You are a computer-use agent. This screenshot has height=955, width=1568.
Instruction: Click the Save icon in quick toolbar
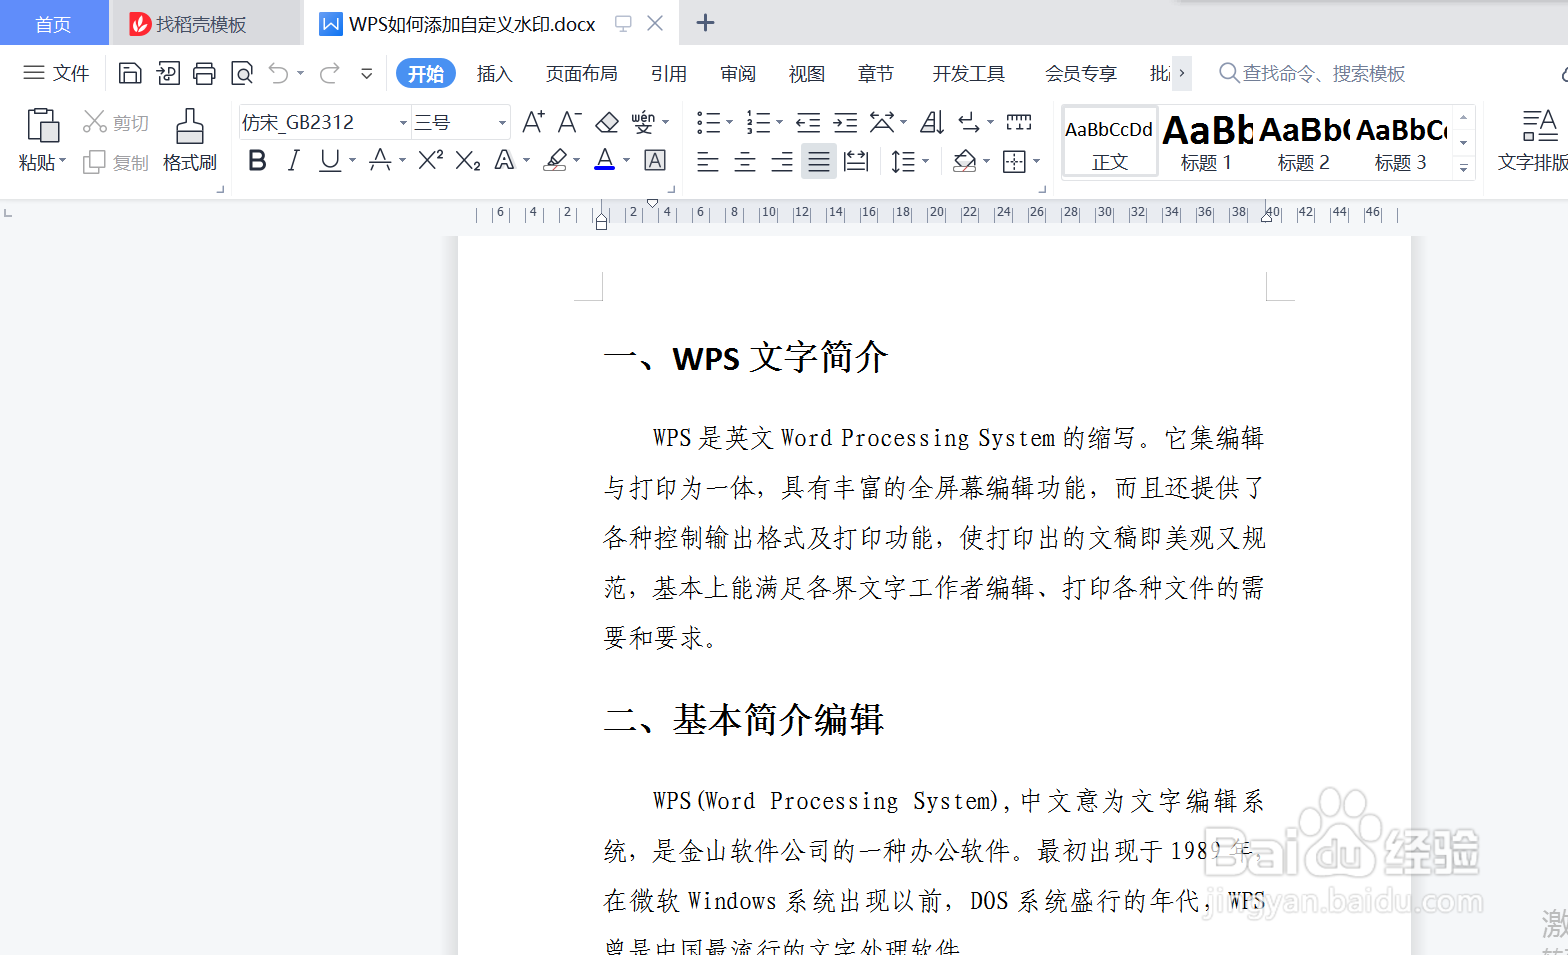(x=130, y=73)
